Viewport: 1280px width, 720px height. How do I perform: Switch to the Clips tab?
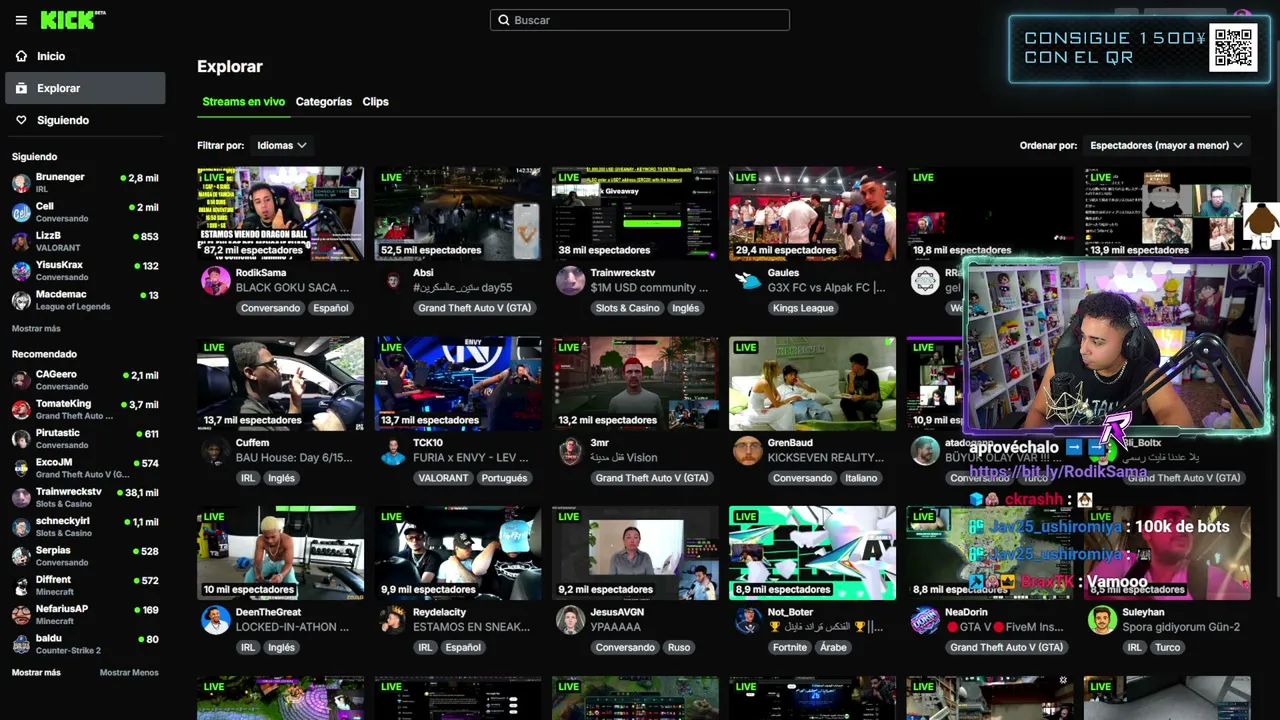tap(376, 102)
